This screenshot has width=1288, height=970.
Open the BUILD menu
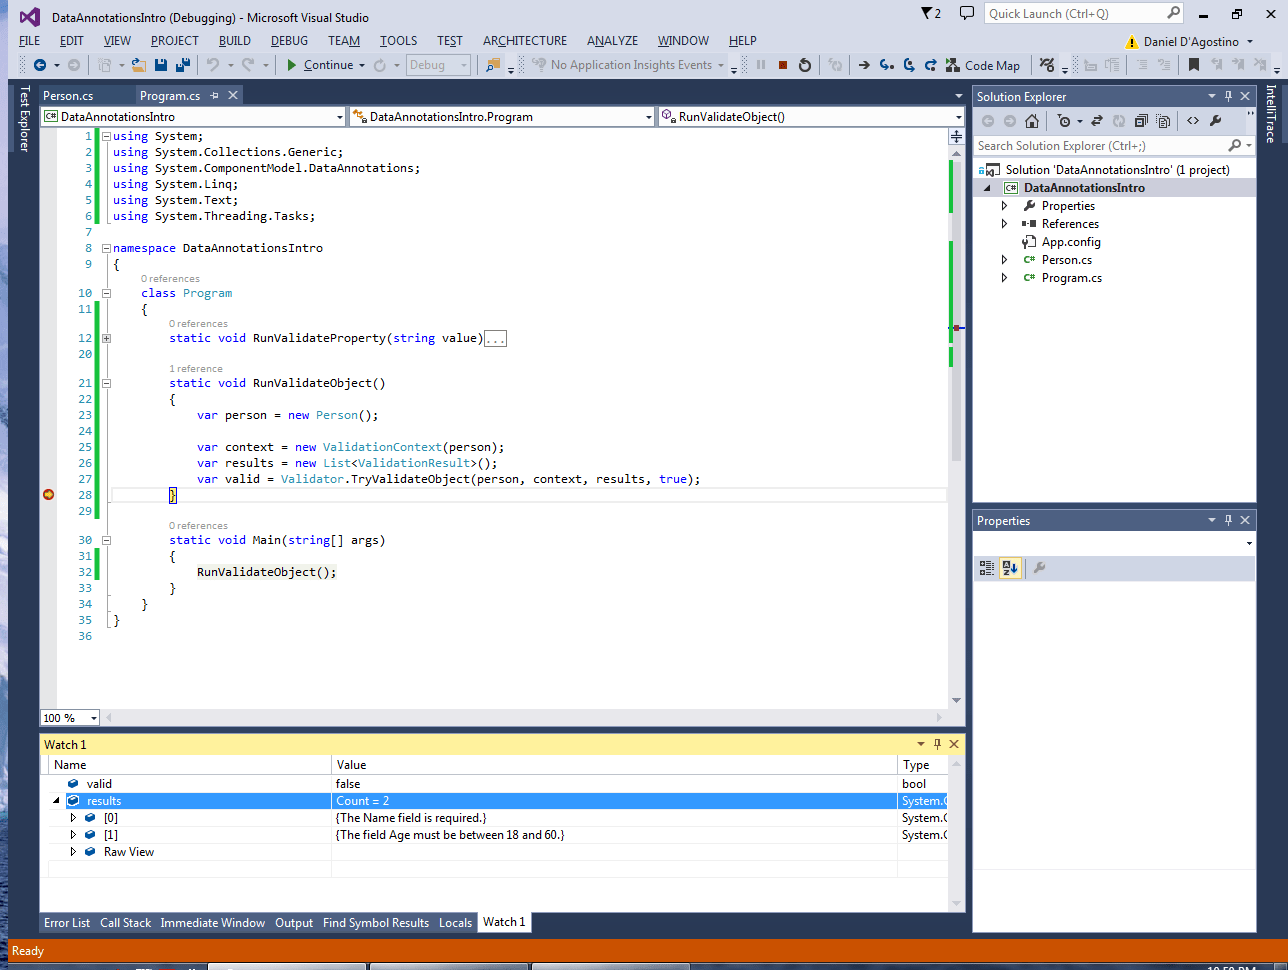pyautogui.click(x=235, y=41)
